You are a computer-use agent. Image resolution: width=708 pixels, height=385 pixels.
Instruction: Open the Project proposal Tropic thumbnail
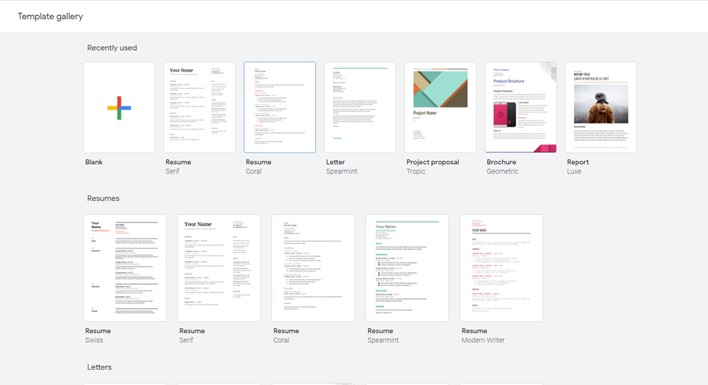tap(441, 107)
